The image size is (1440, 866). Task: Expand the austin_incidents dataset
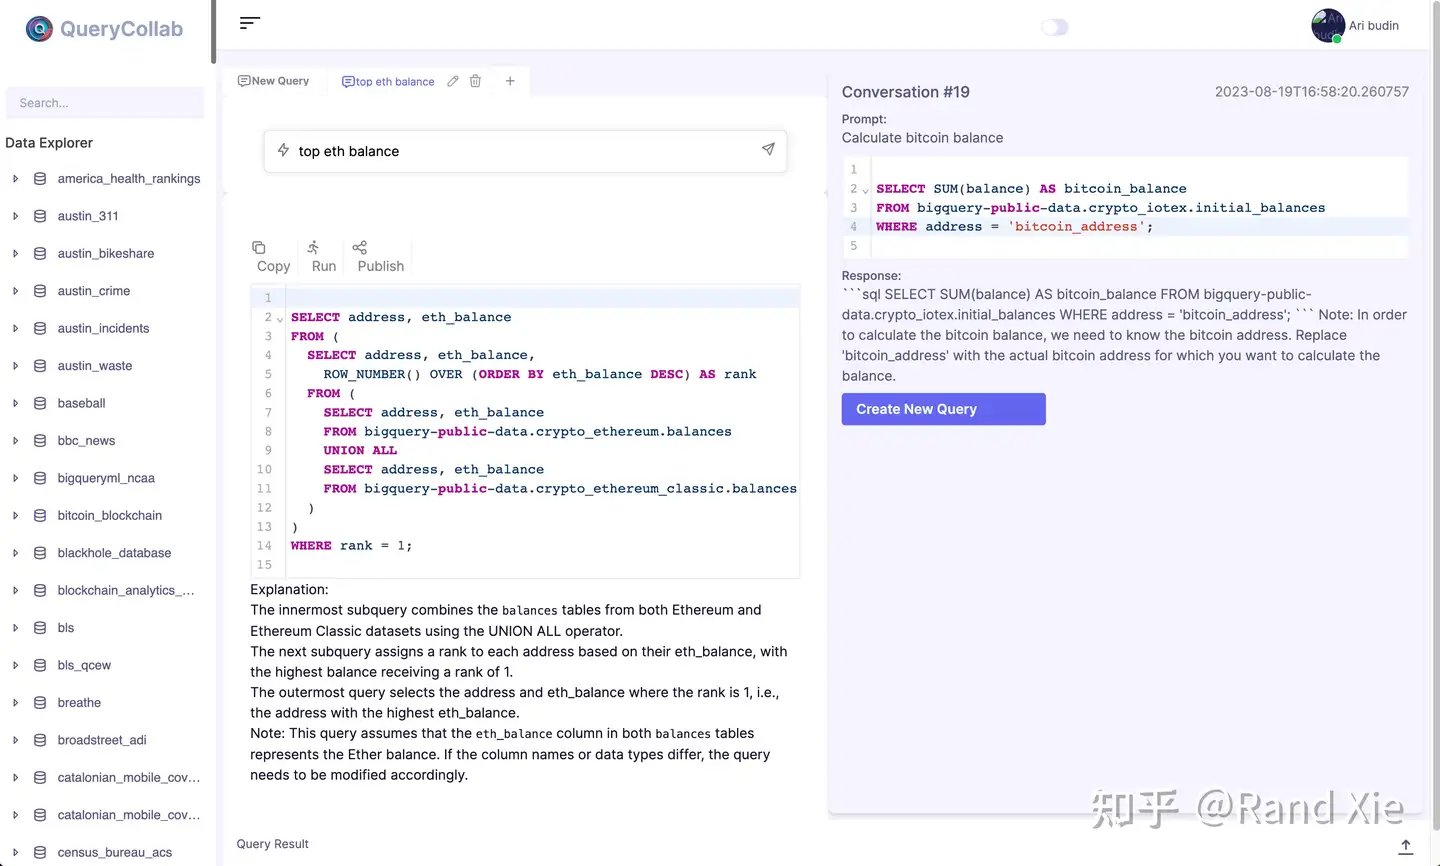(x=15, y=328)
